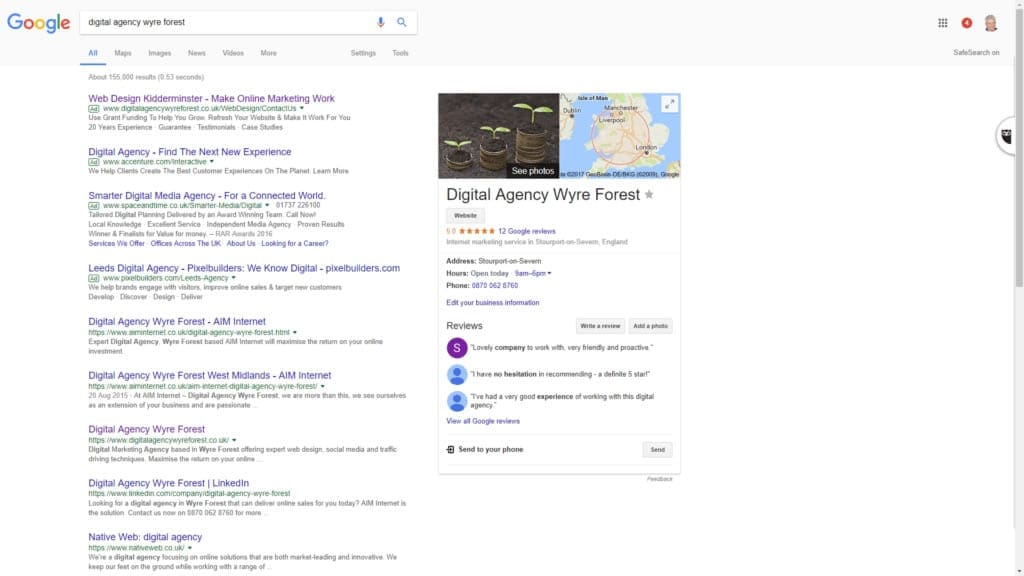The height and width of the screenshot is (576, 1024).
Task: Open 'Digital Agency Wyre Forest - AIM Internet' result
Action: (x=177, y=321)
